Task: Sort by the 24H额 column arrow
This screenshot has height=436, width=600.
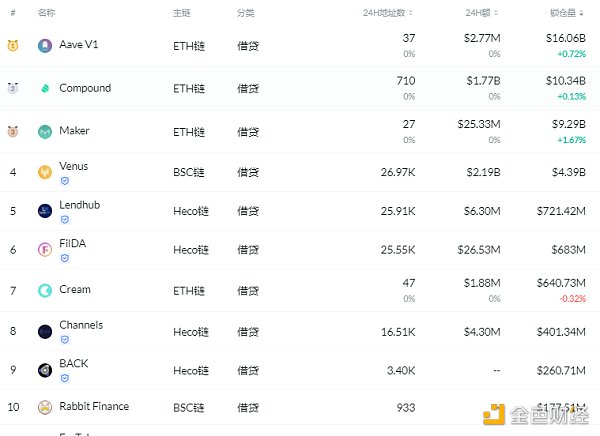Action: (493, 14)
